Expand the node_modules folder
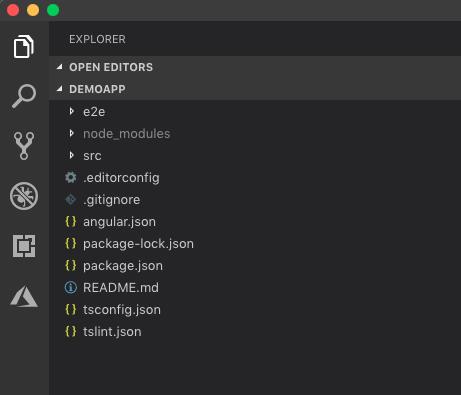The height and width of the screenshot is (395, 461). (255, 133)
